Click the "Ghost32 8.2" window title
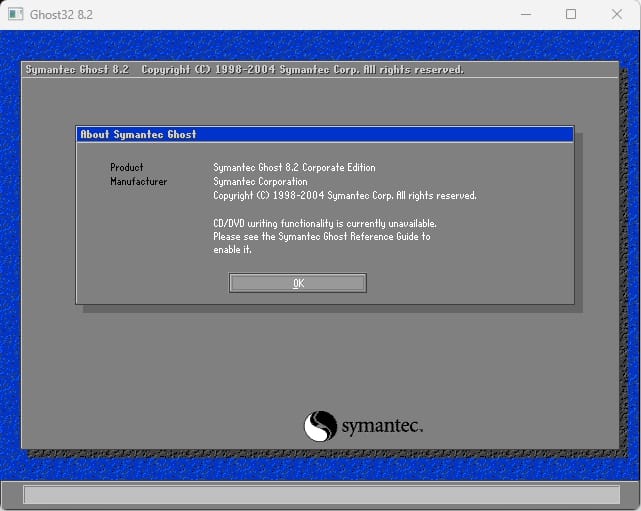This screenshot has height=511, width=641. [x=61, y=15]
